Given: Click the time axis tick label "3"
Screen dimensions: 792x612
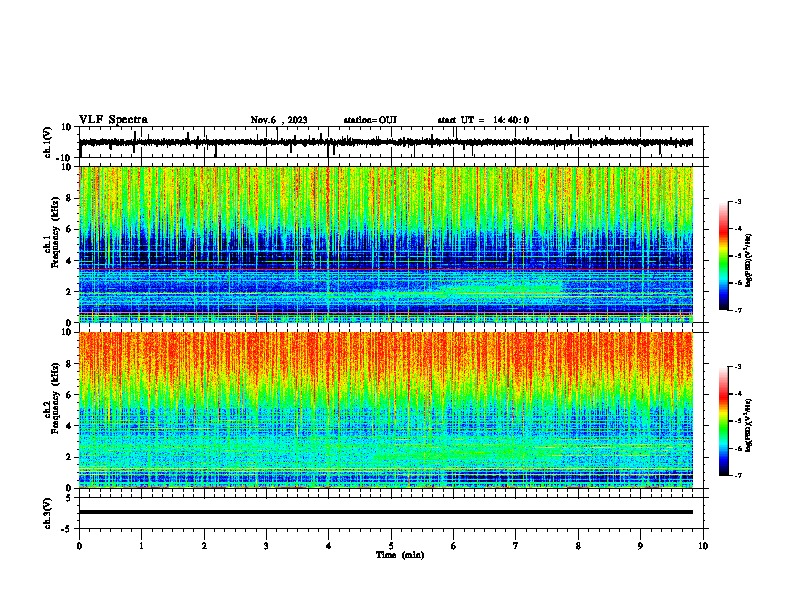Looking at the screenshot, I should (266, 545).
